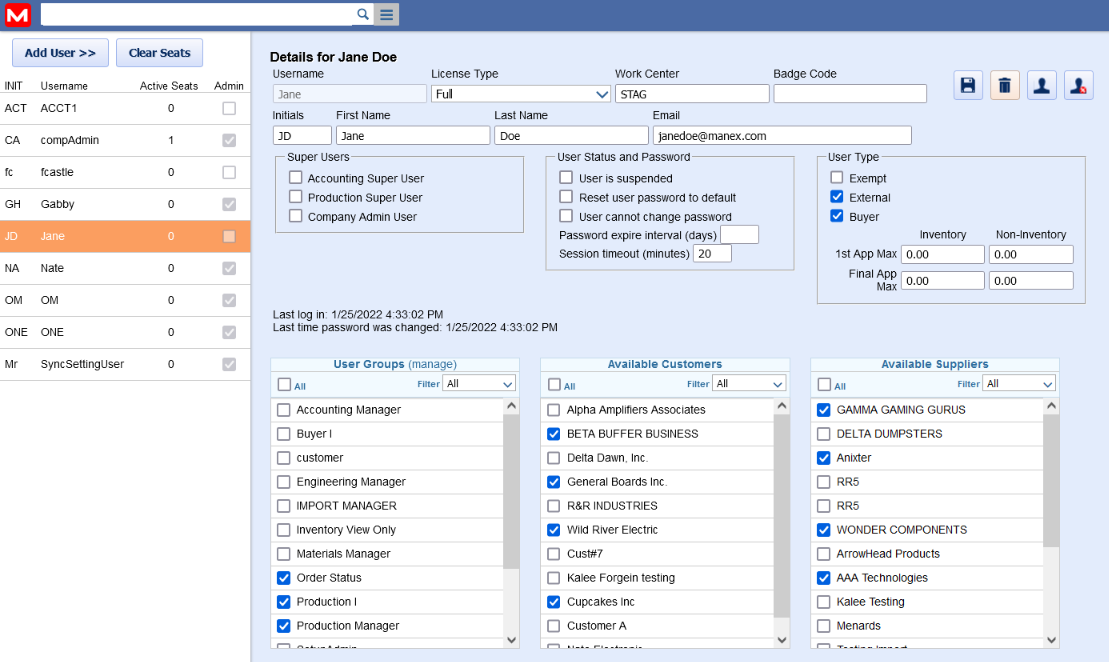This screenshot has height=662, width=1109.
Task: Click the Email field
Action: click(x=782, y=135)
